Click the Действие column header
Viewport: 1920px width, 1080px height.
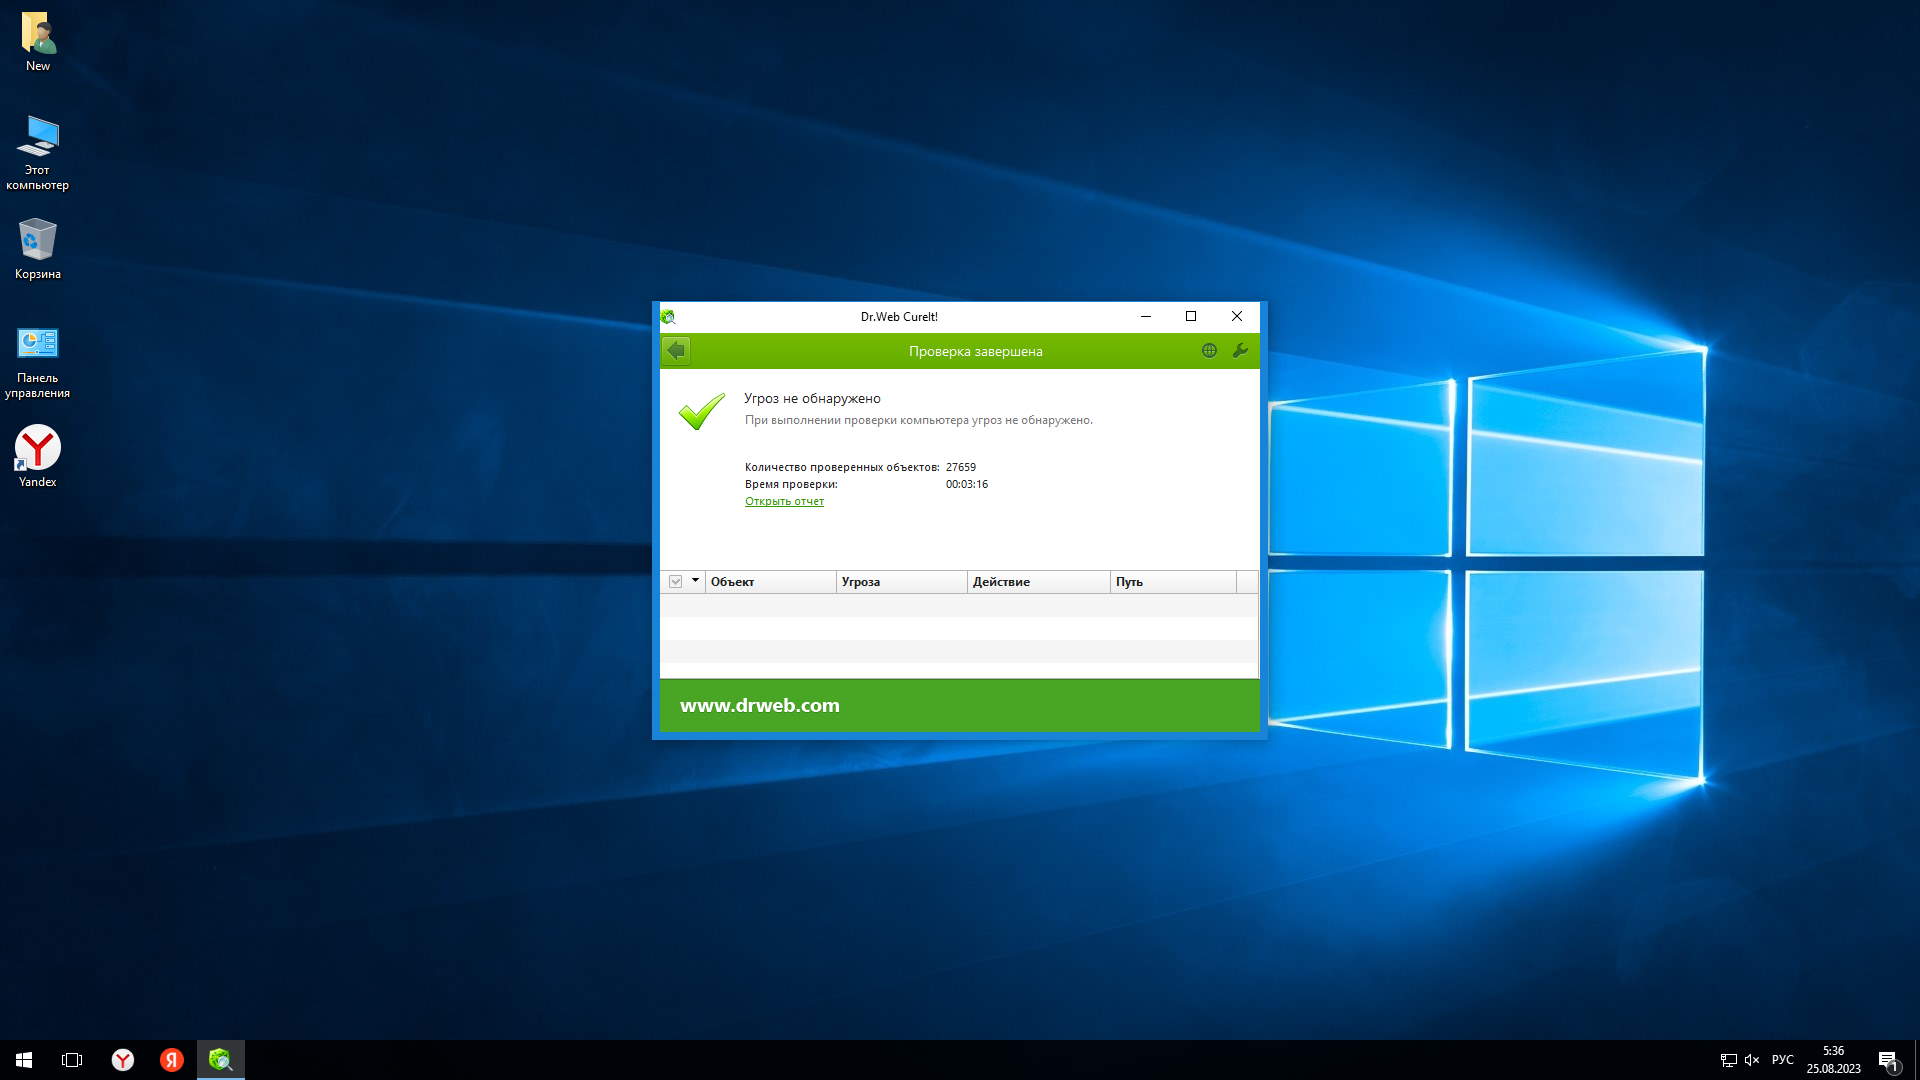click(1037, 582)
